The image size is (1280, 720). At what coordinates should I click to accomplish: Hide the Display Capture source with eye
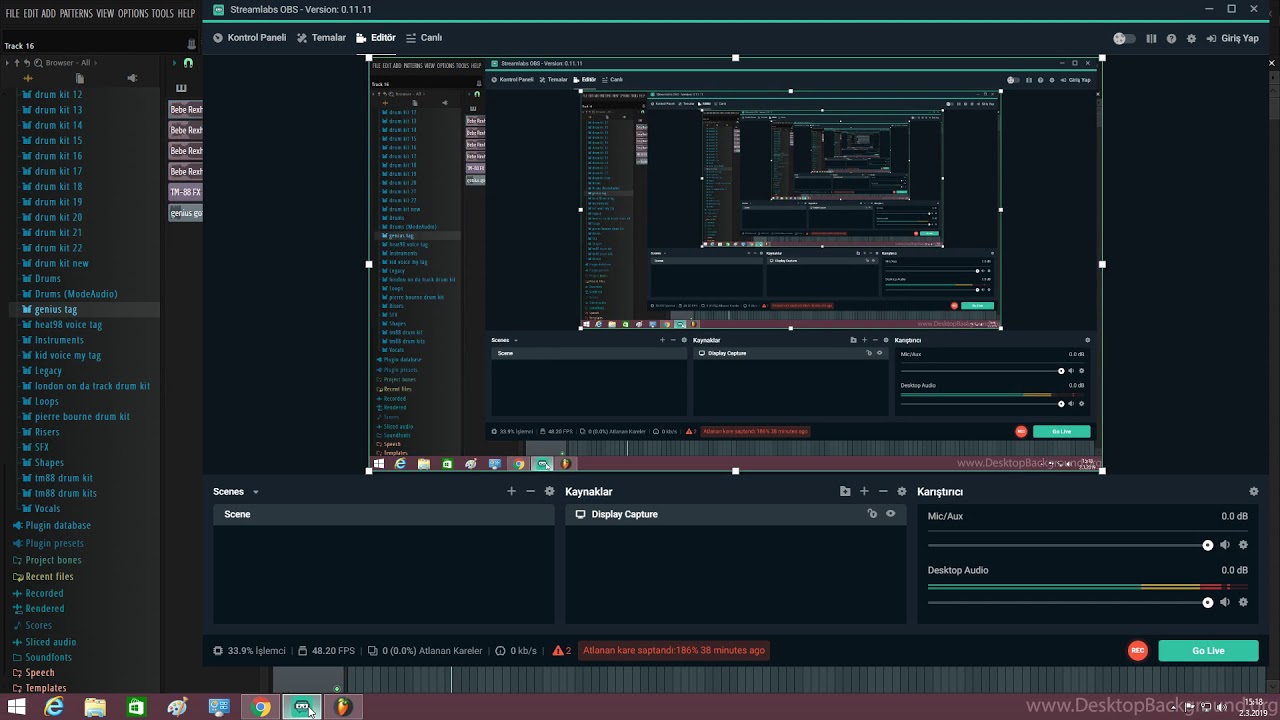pos(890,514)
